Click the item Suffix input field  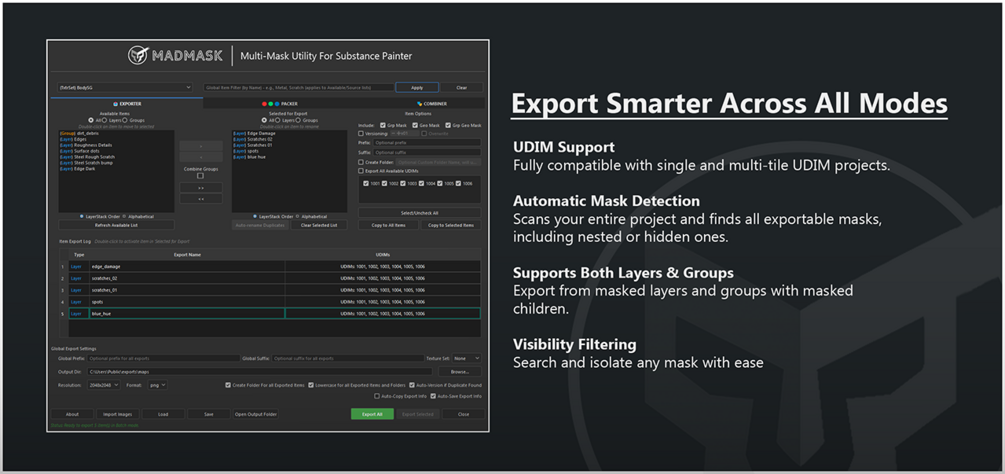[427, 152]
